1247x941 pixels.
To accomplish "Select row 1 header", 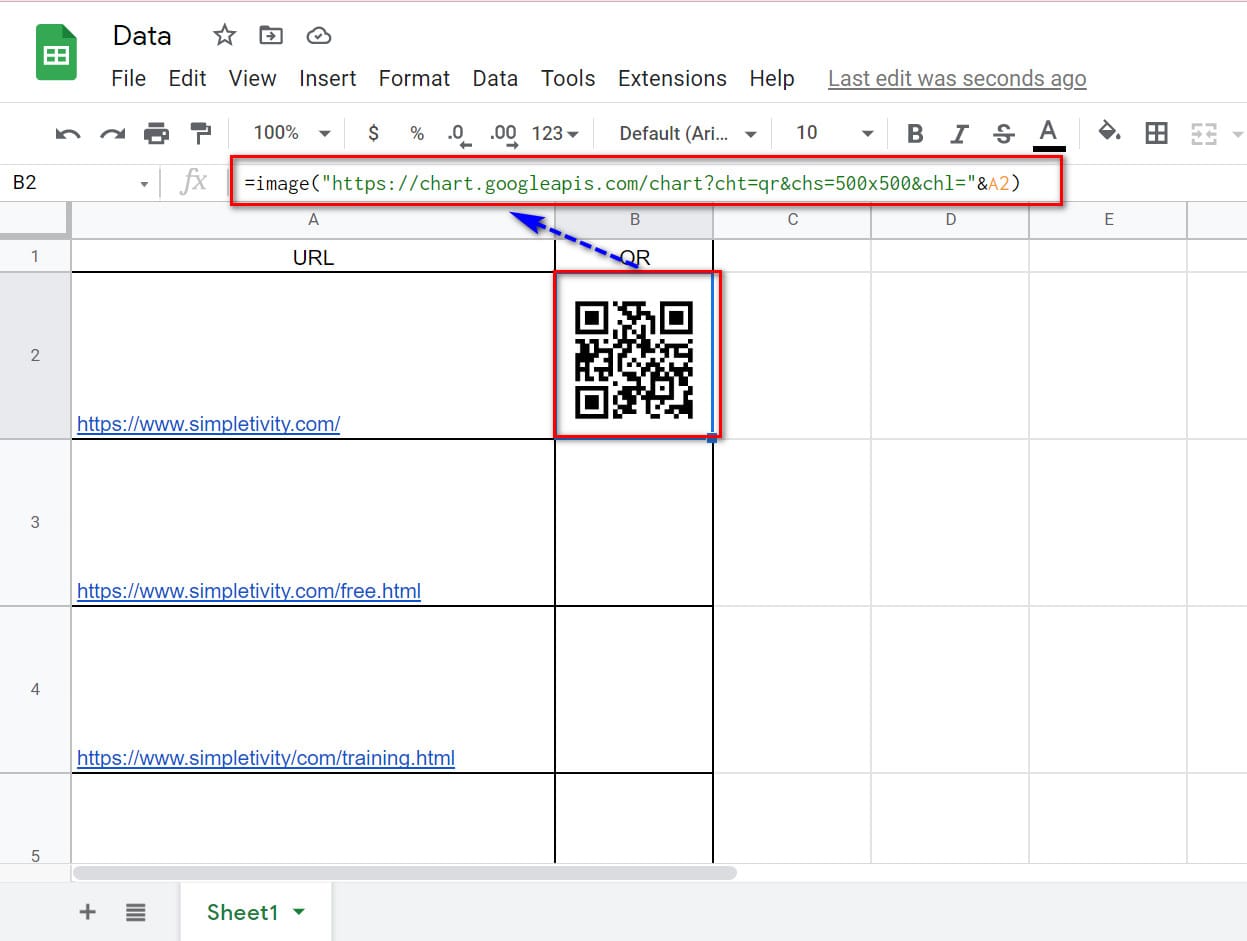I will tap(35, 256).
